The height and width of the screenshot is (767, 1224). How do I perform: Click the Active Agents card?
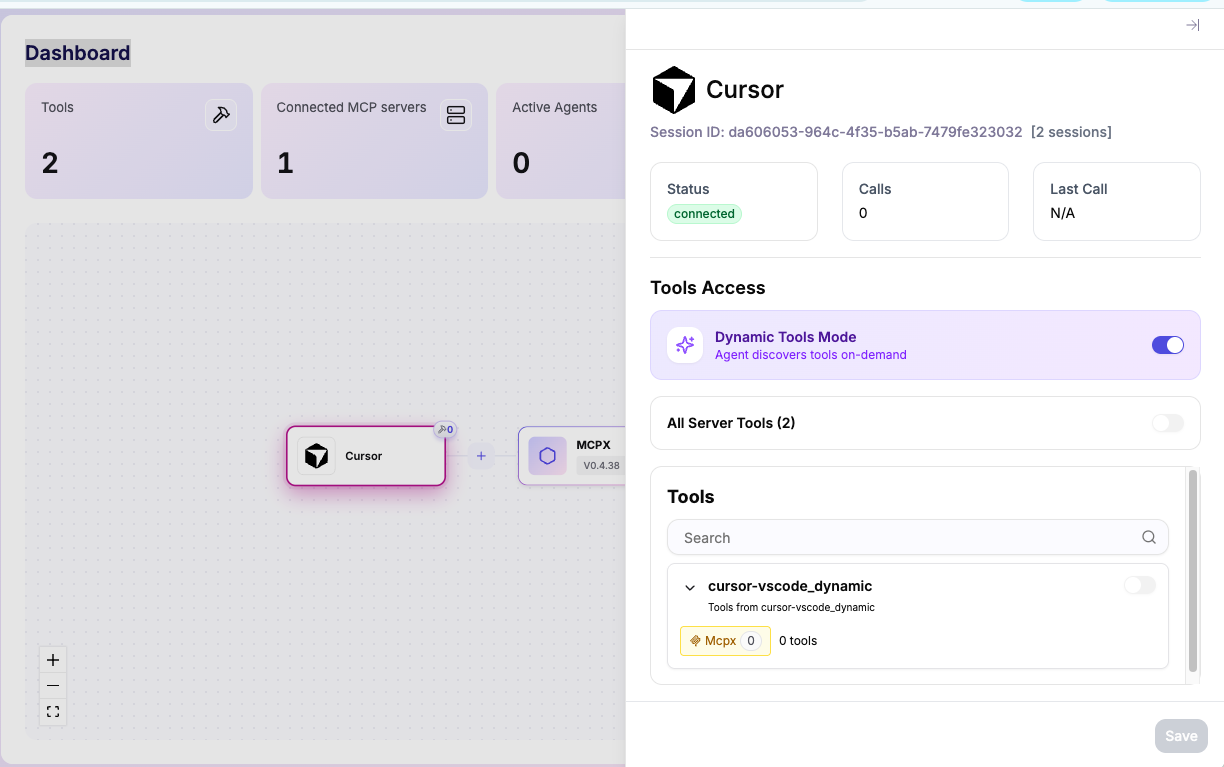coord(561,141)
